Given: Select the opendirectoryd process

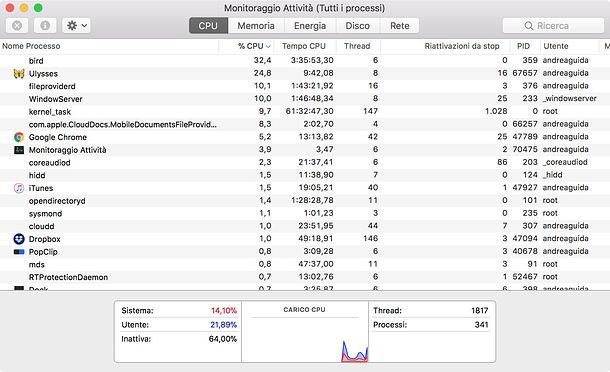Looking at the screenshot, I should pyautogui.click(x=57, y=201).
